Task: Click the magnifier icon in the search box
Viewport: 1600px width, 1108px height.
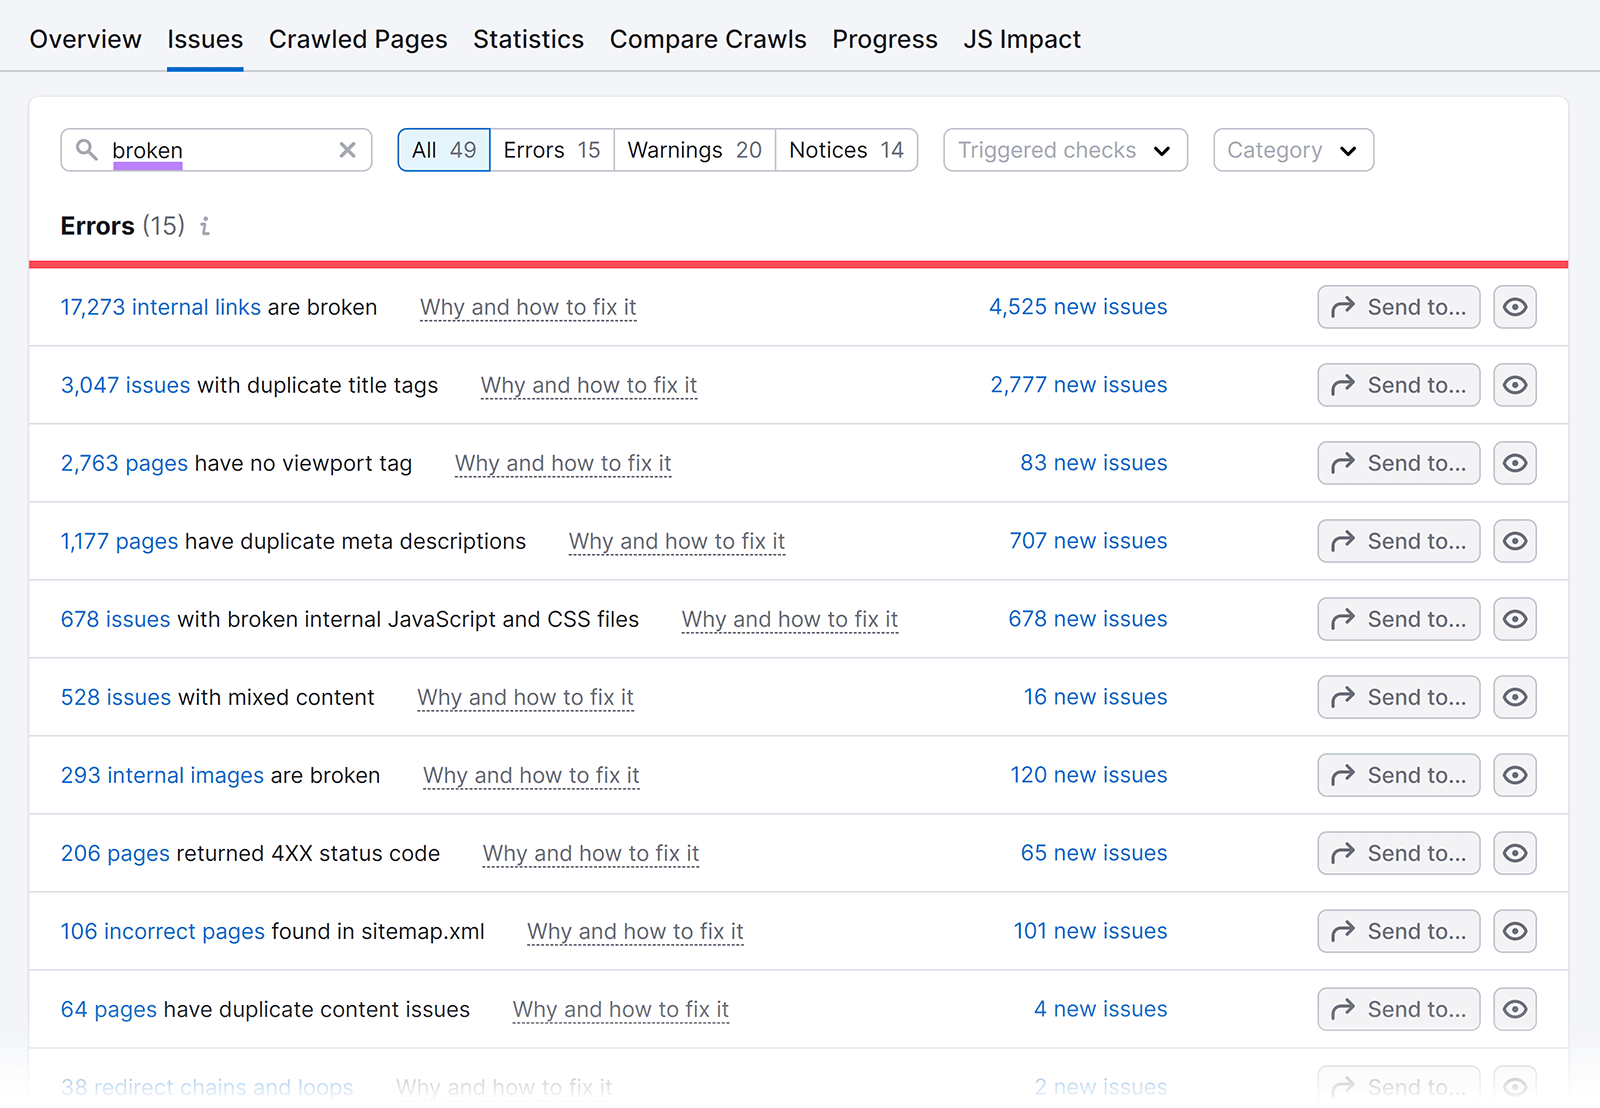Action: coord(87,150)
